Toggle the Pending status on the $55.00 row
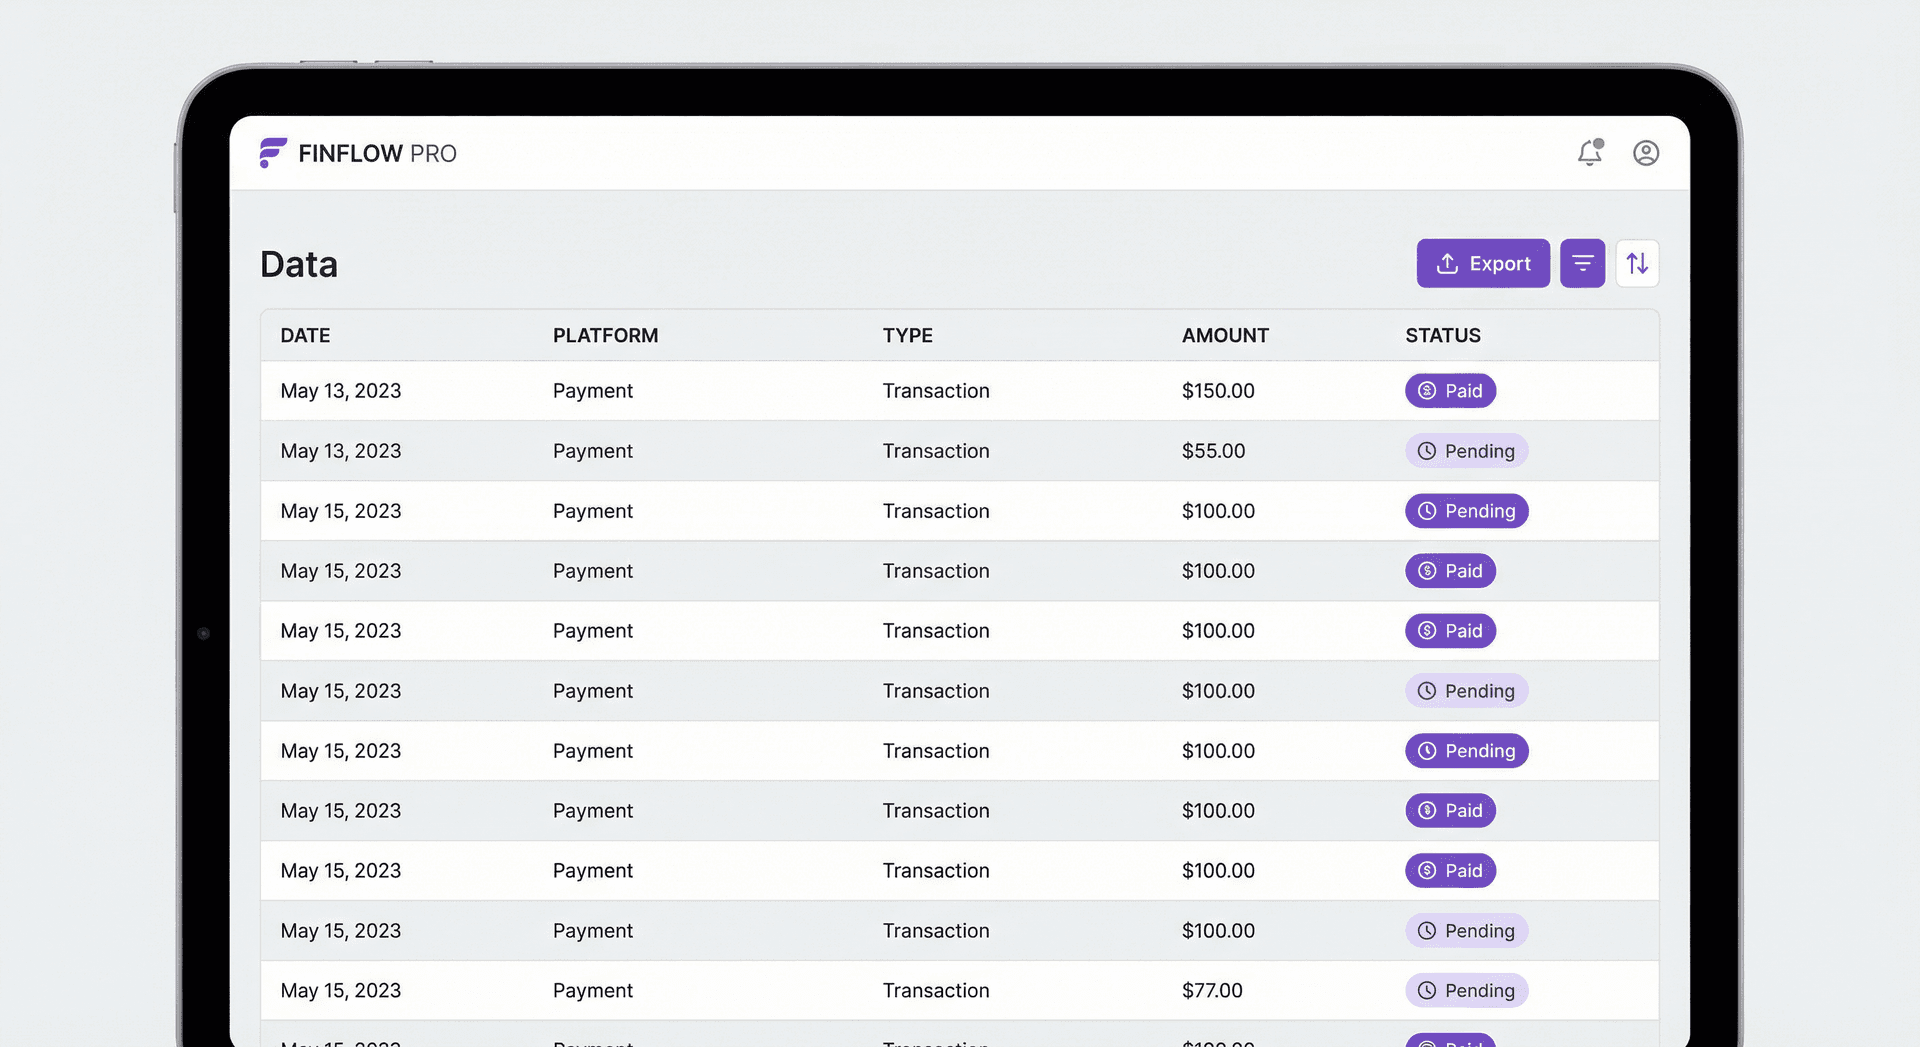Viewport: 1920px width, 1047px height. [1466, 451]
